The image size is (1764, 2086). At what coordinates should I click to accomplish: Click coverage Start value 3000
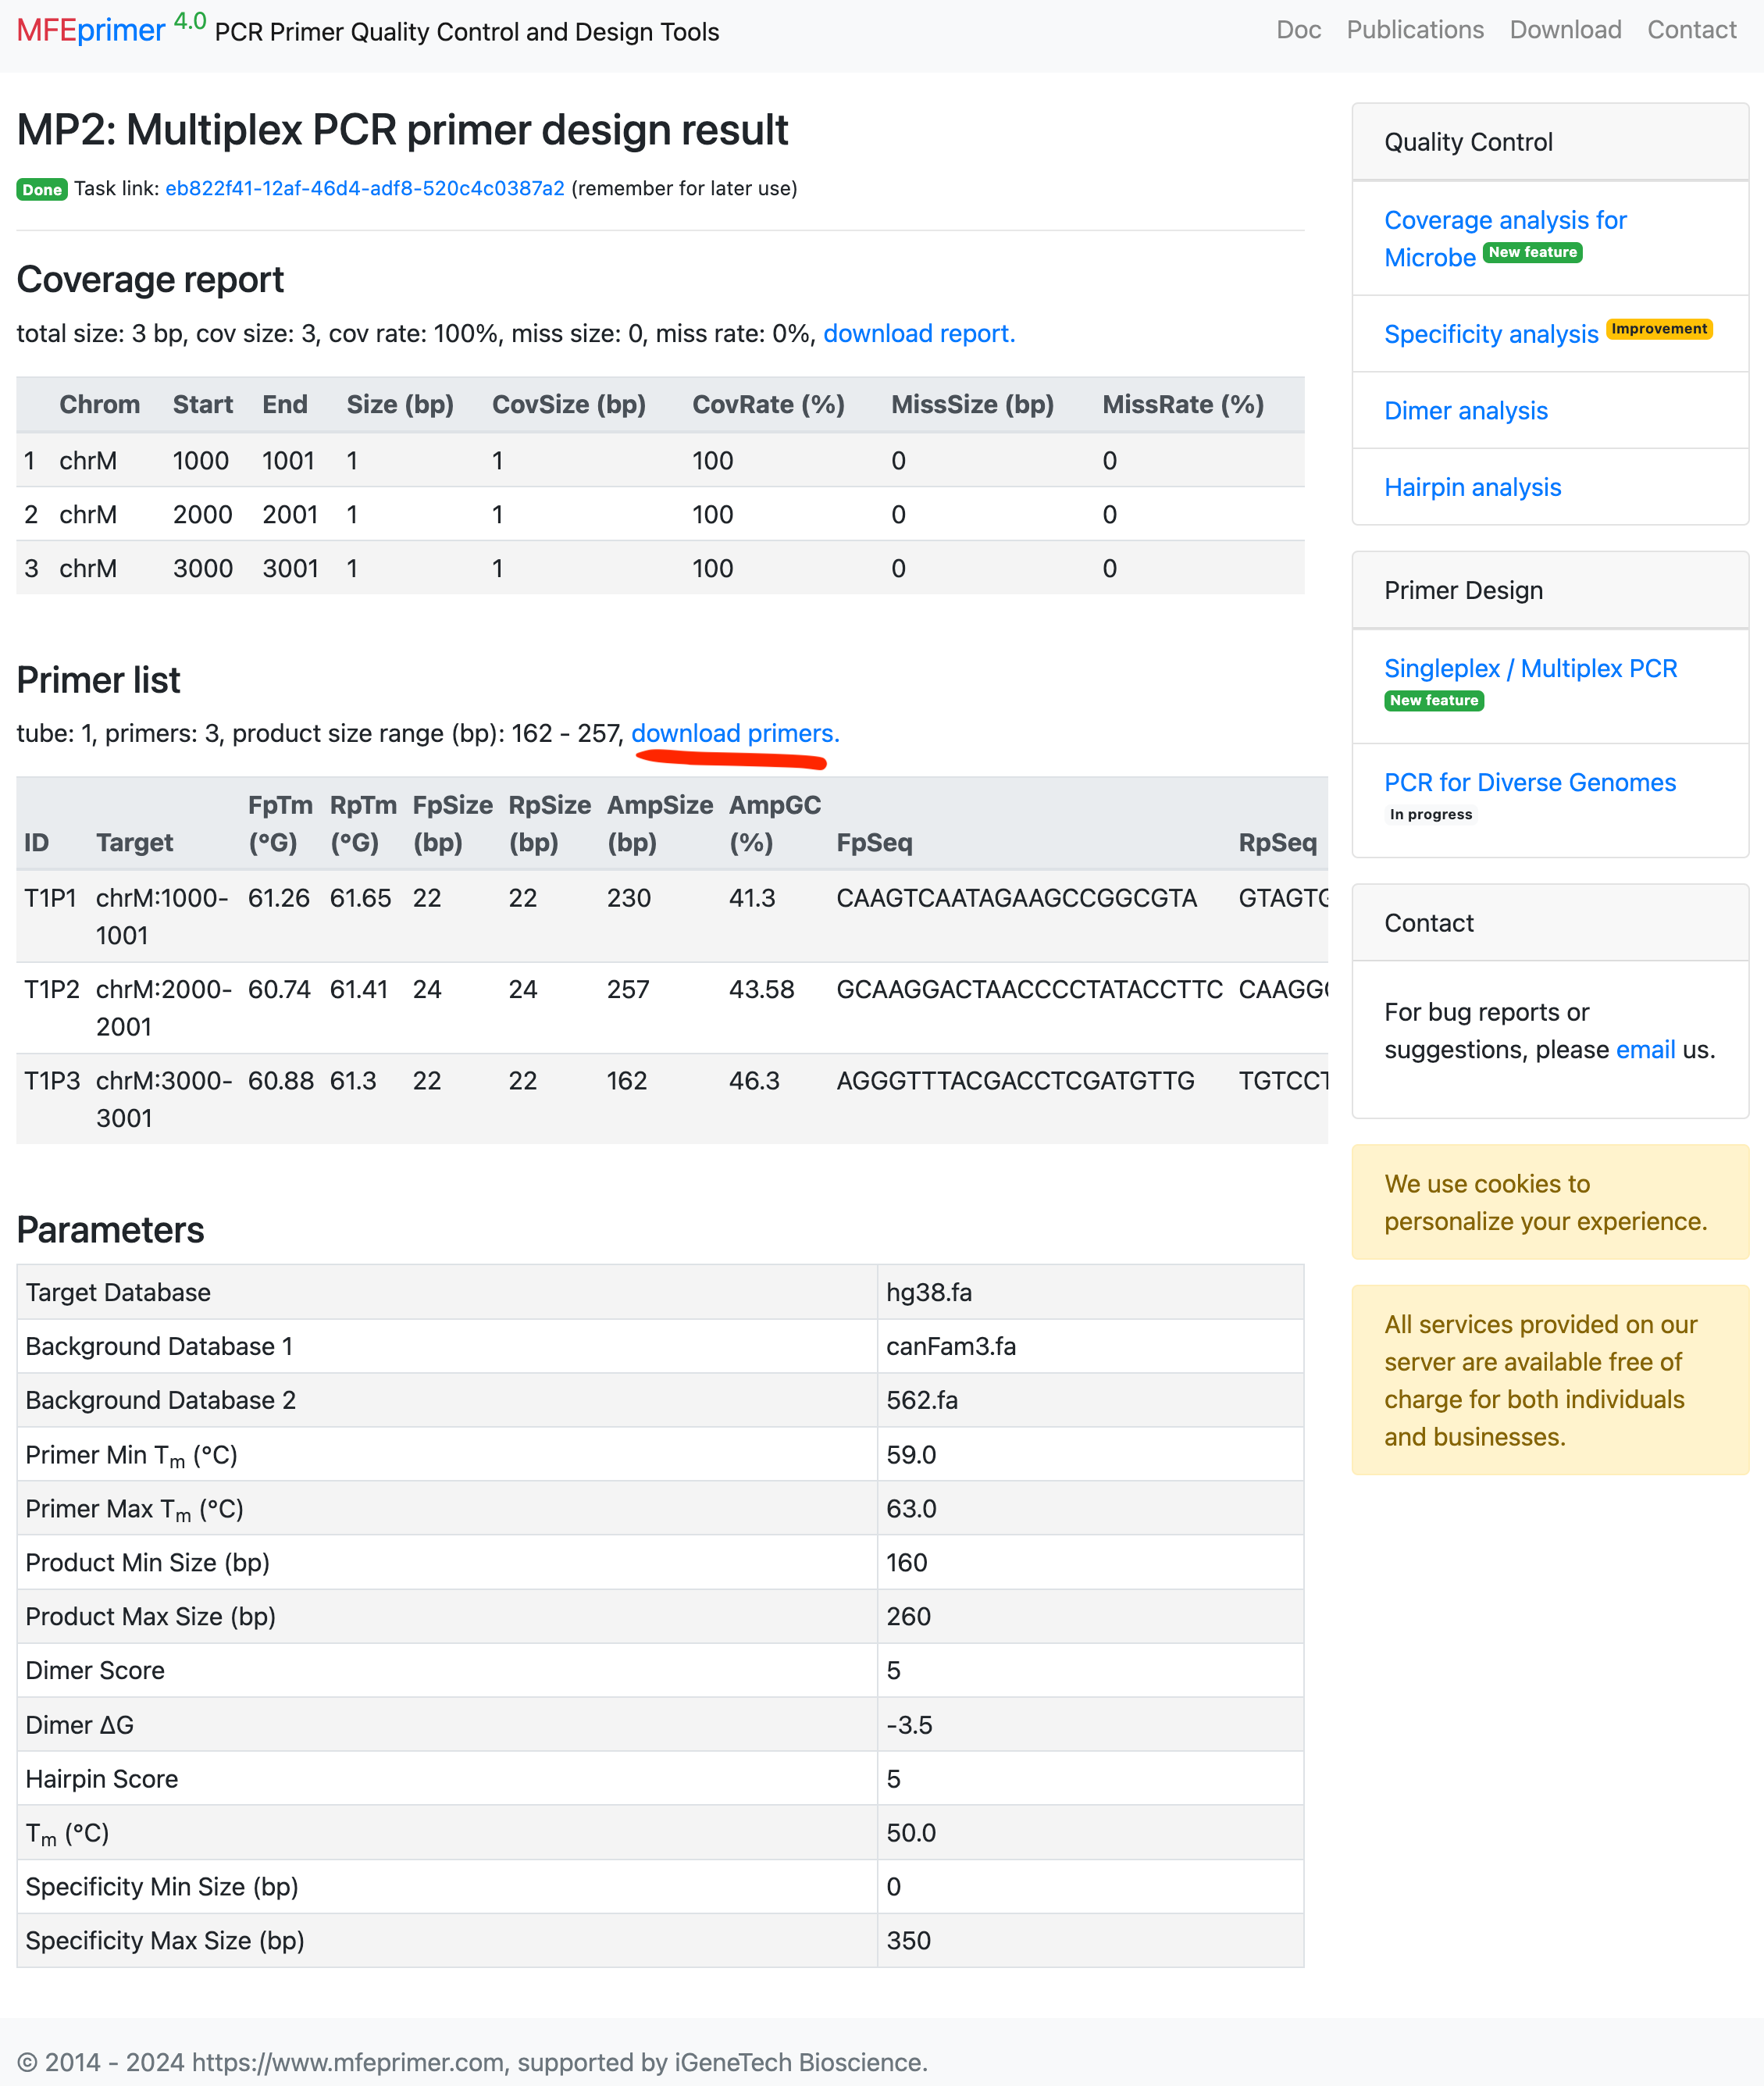[x=203, y=568]
